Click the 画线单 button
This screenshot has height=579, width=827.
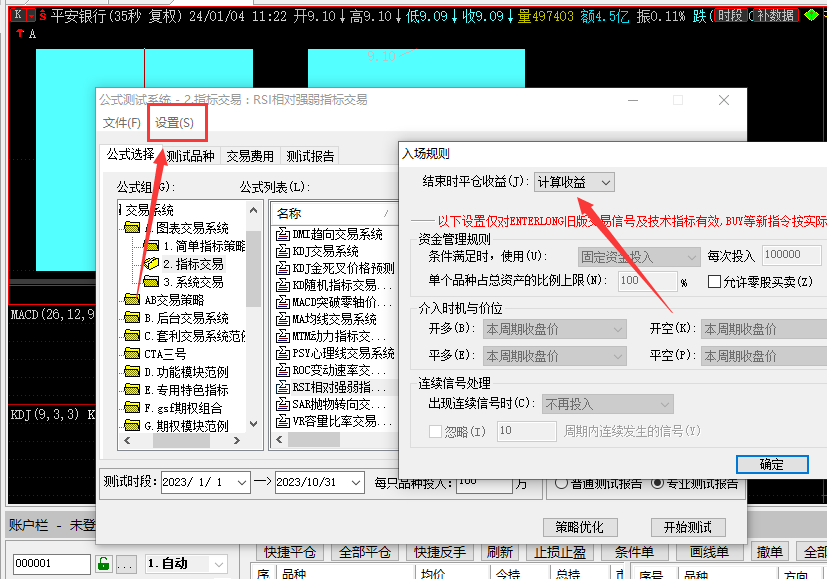coord(709,552)
